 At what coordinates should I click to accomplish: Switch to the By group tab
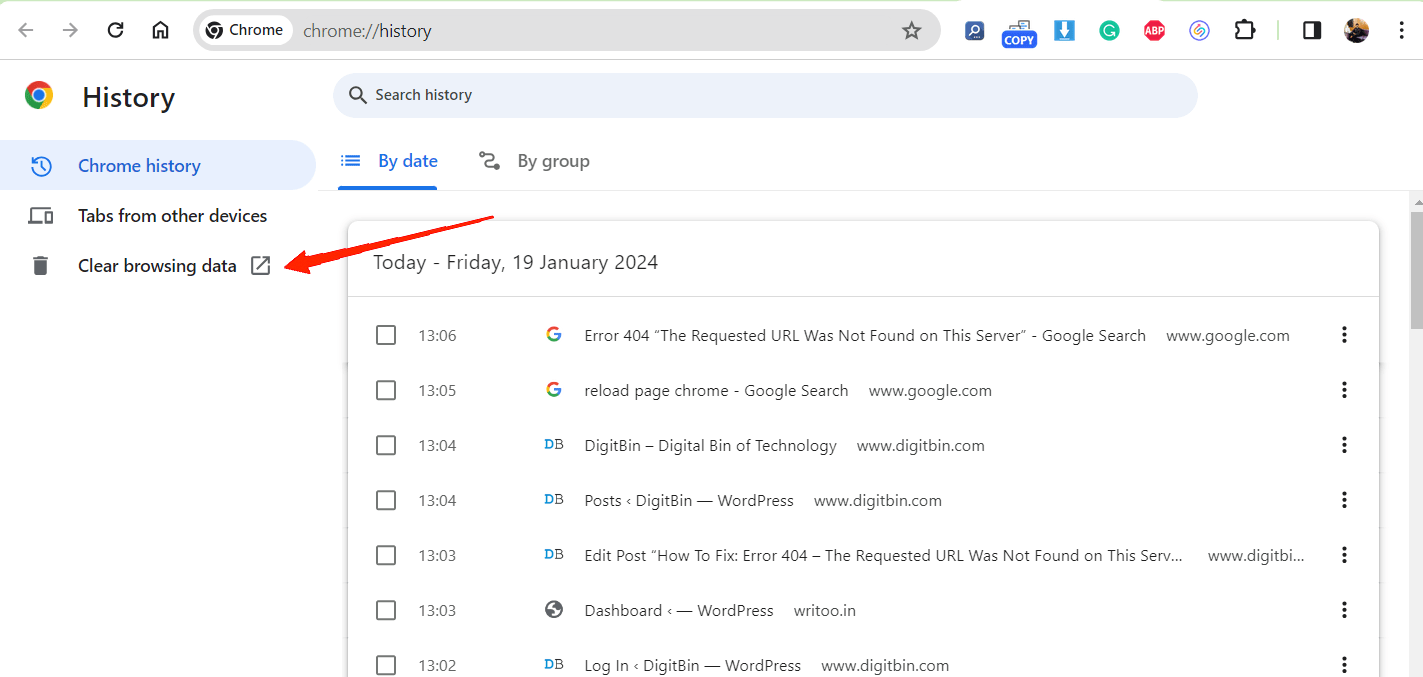[534, 161]
